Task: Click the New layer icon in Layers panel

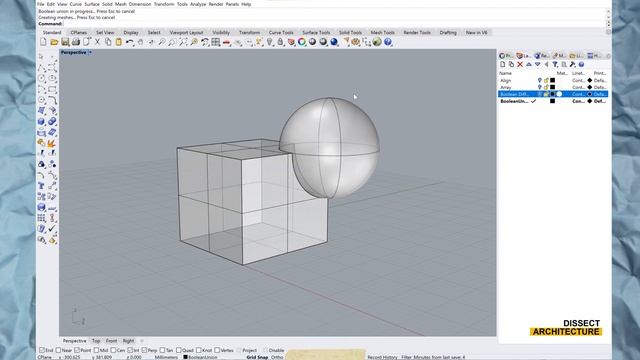Action: coord(502,64)
